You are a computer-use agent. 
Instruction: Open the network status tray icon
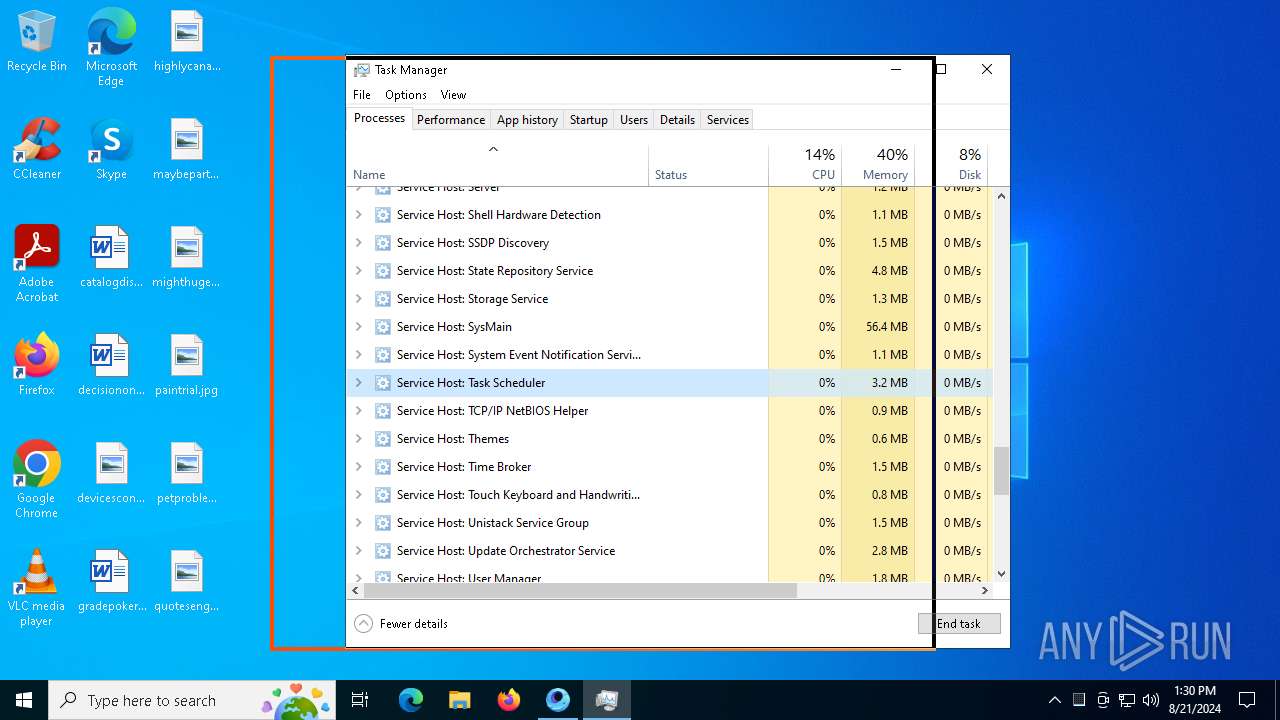(1127, 700)
